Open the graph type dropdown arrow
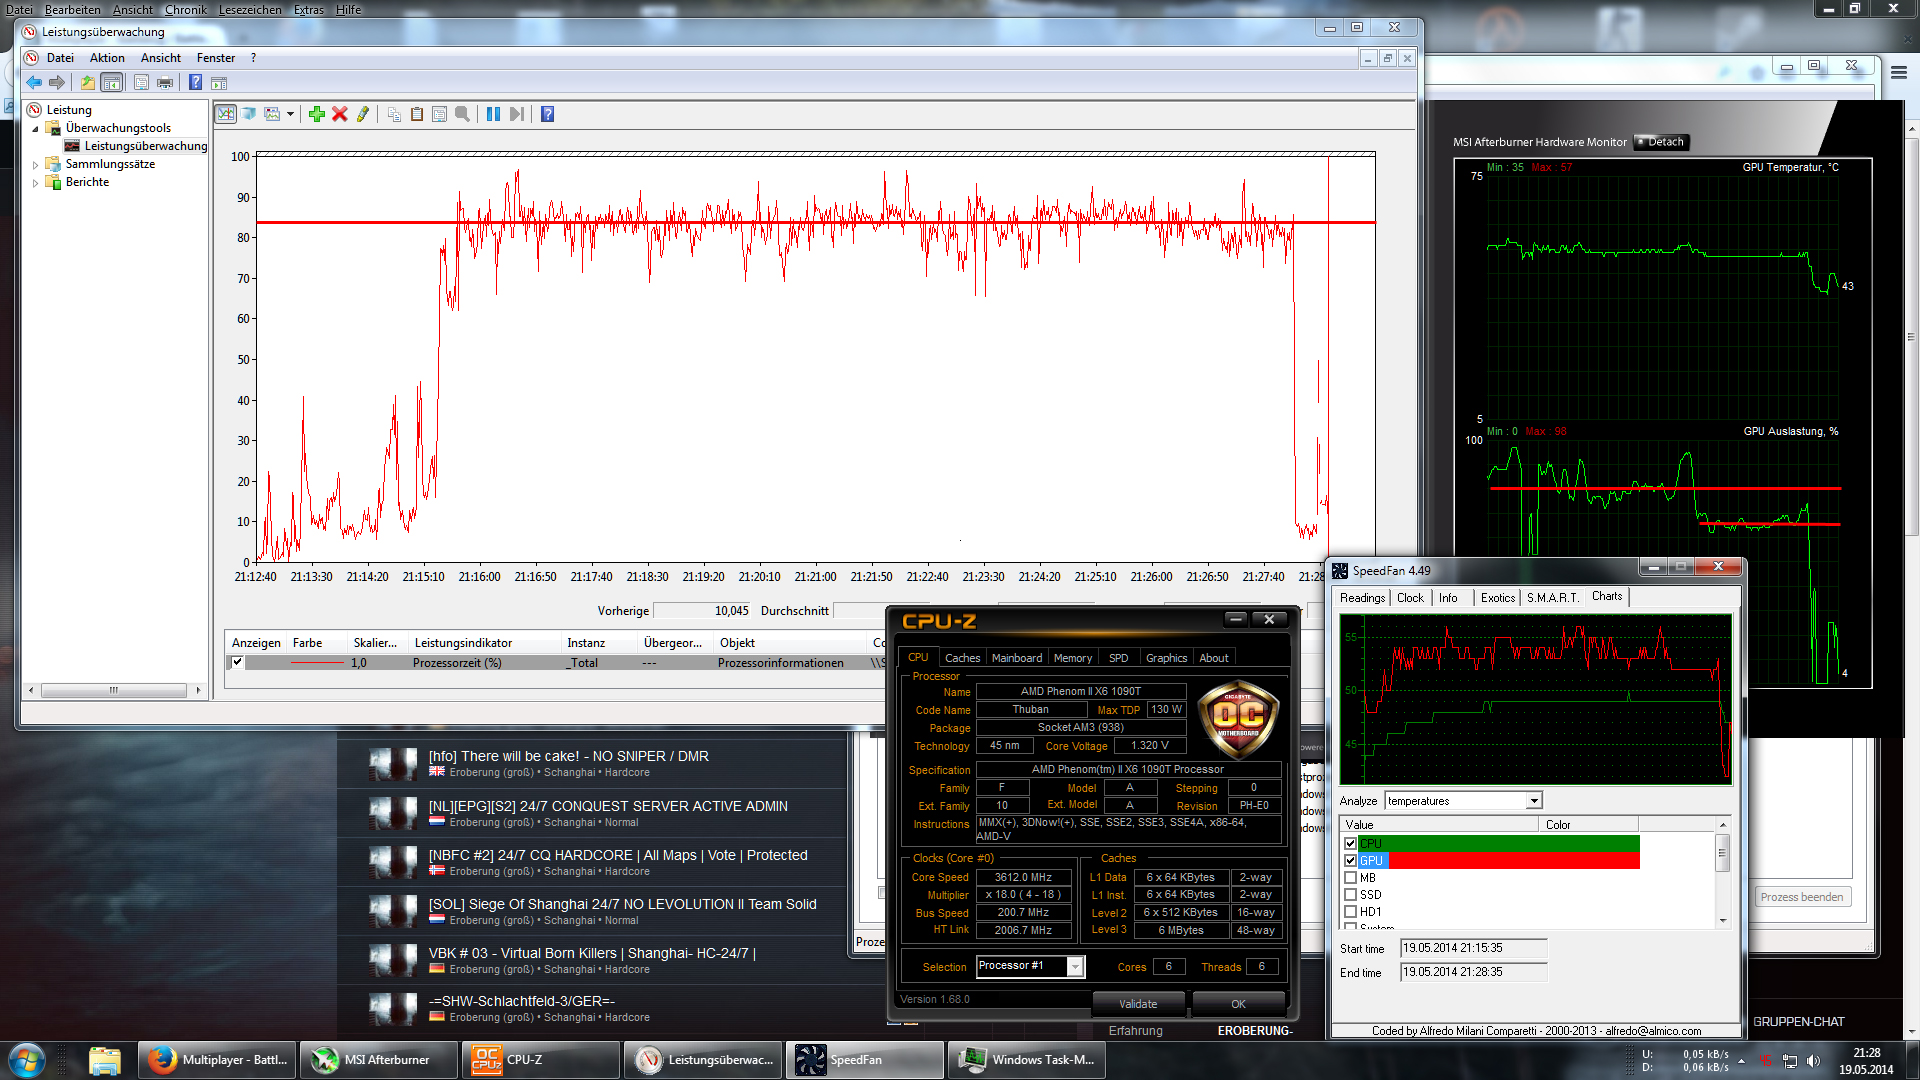The width and height of the screenshot is (1920, 1080). (290, 114)
